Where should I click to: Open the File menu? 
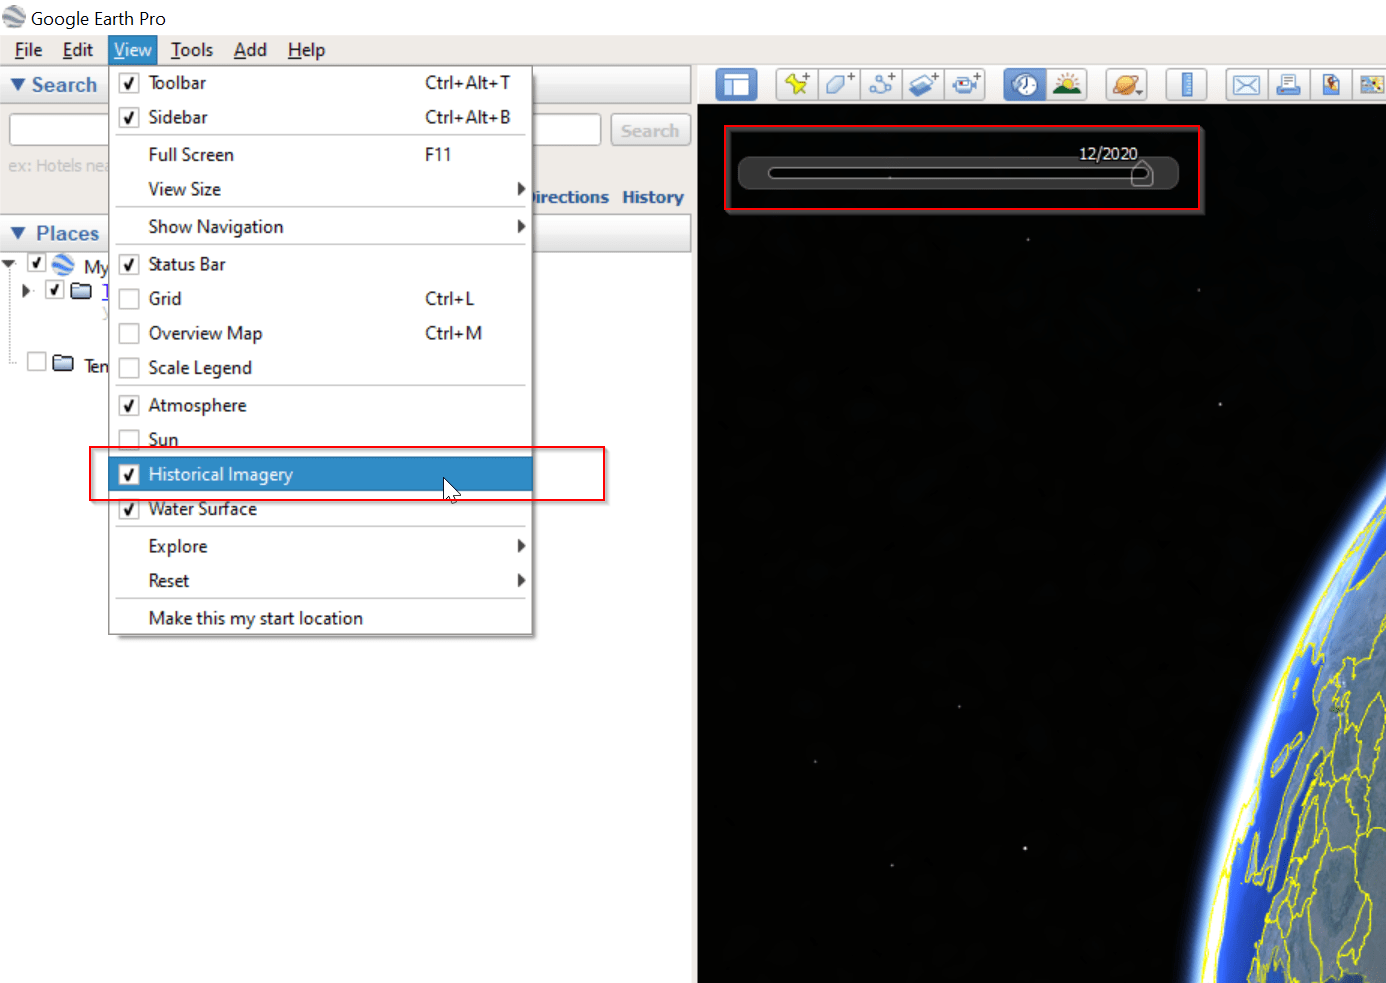pos(28,50)
